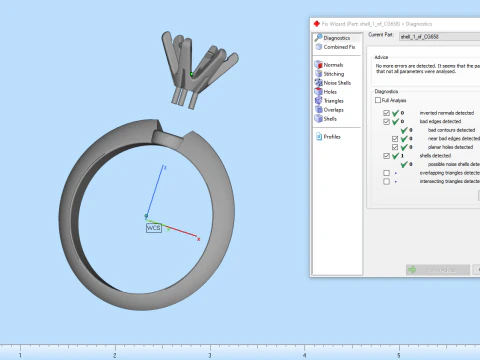This screenshot has height=360, width=480.
Task: Click the Current Part field shell_1_of_CG658
Action: 439,37
